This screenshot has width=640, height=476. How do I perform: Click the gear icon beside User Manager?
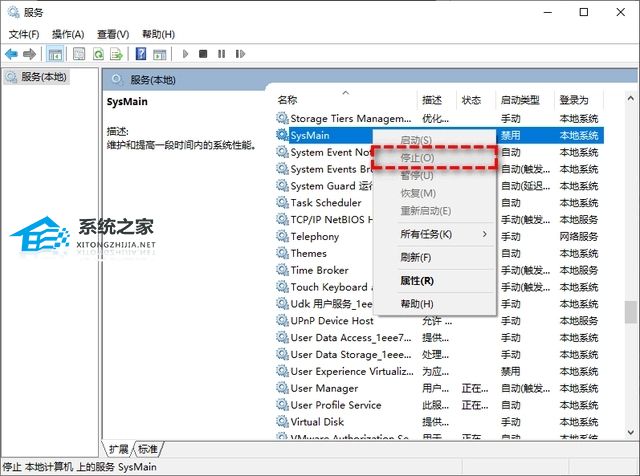pos(282,387)
